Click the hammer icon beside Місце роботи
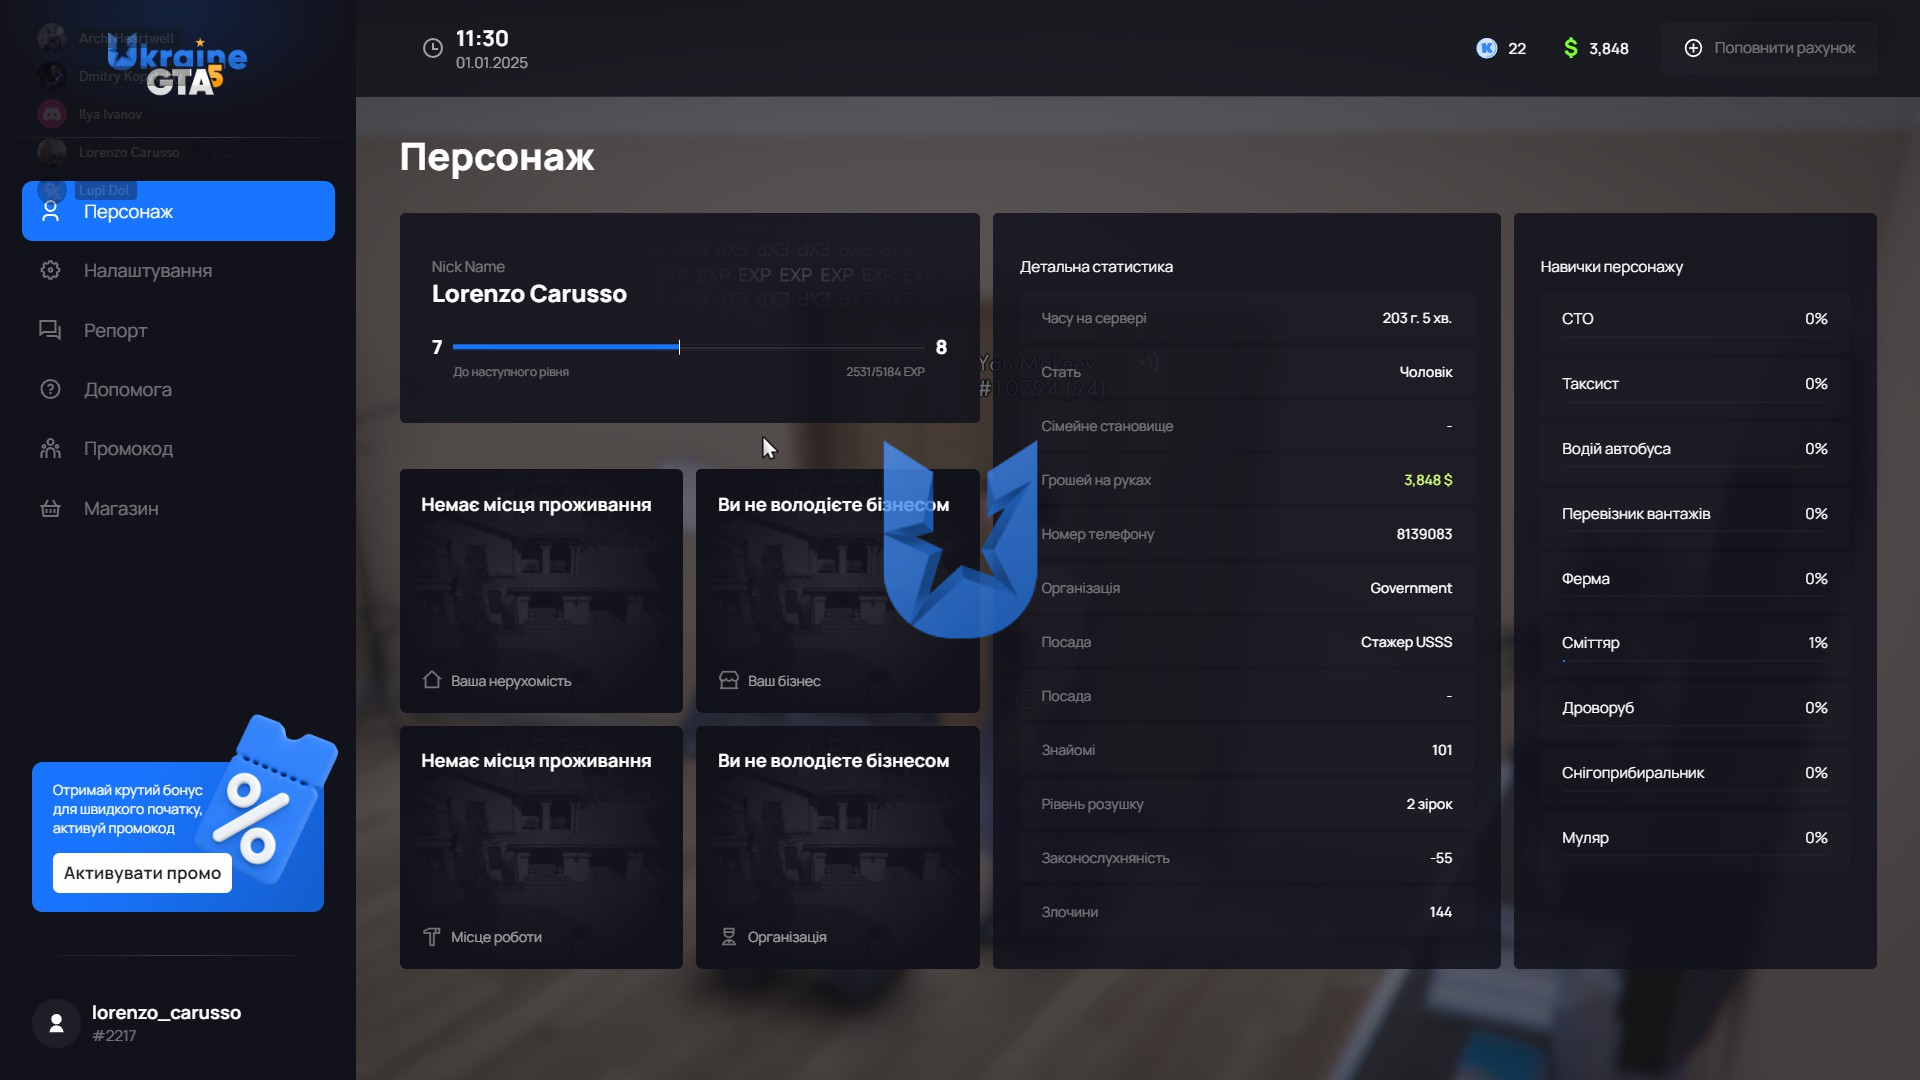The width and height of the screenshot is (1920, 1080). (x=432, y=937)
